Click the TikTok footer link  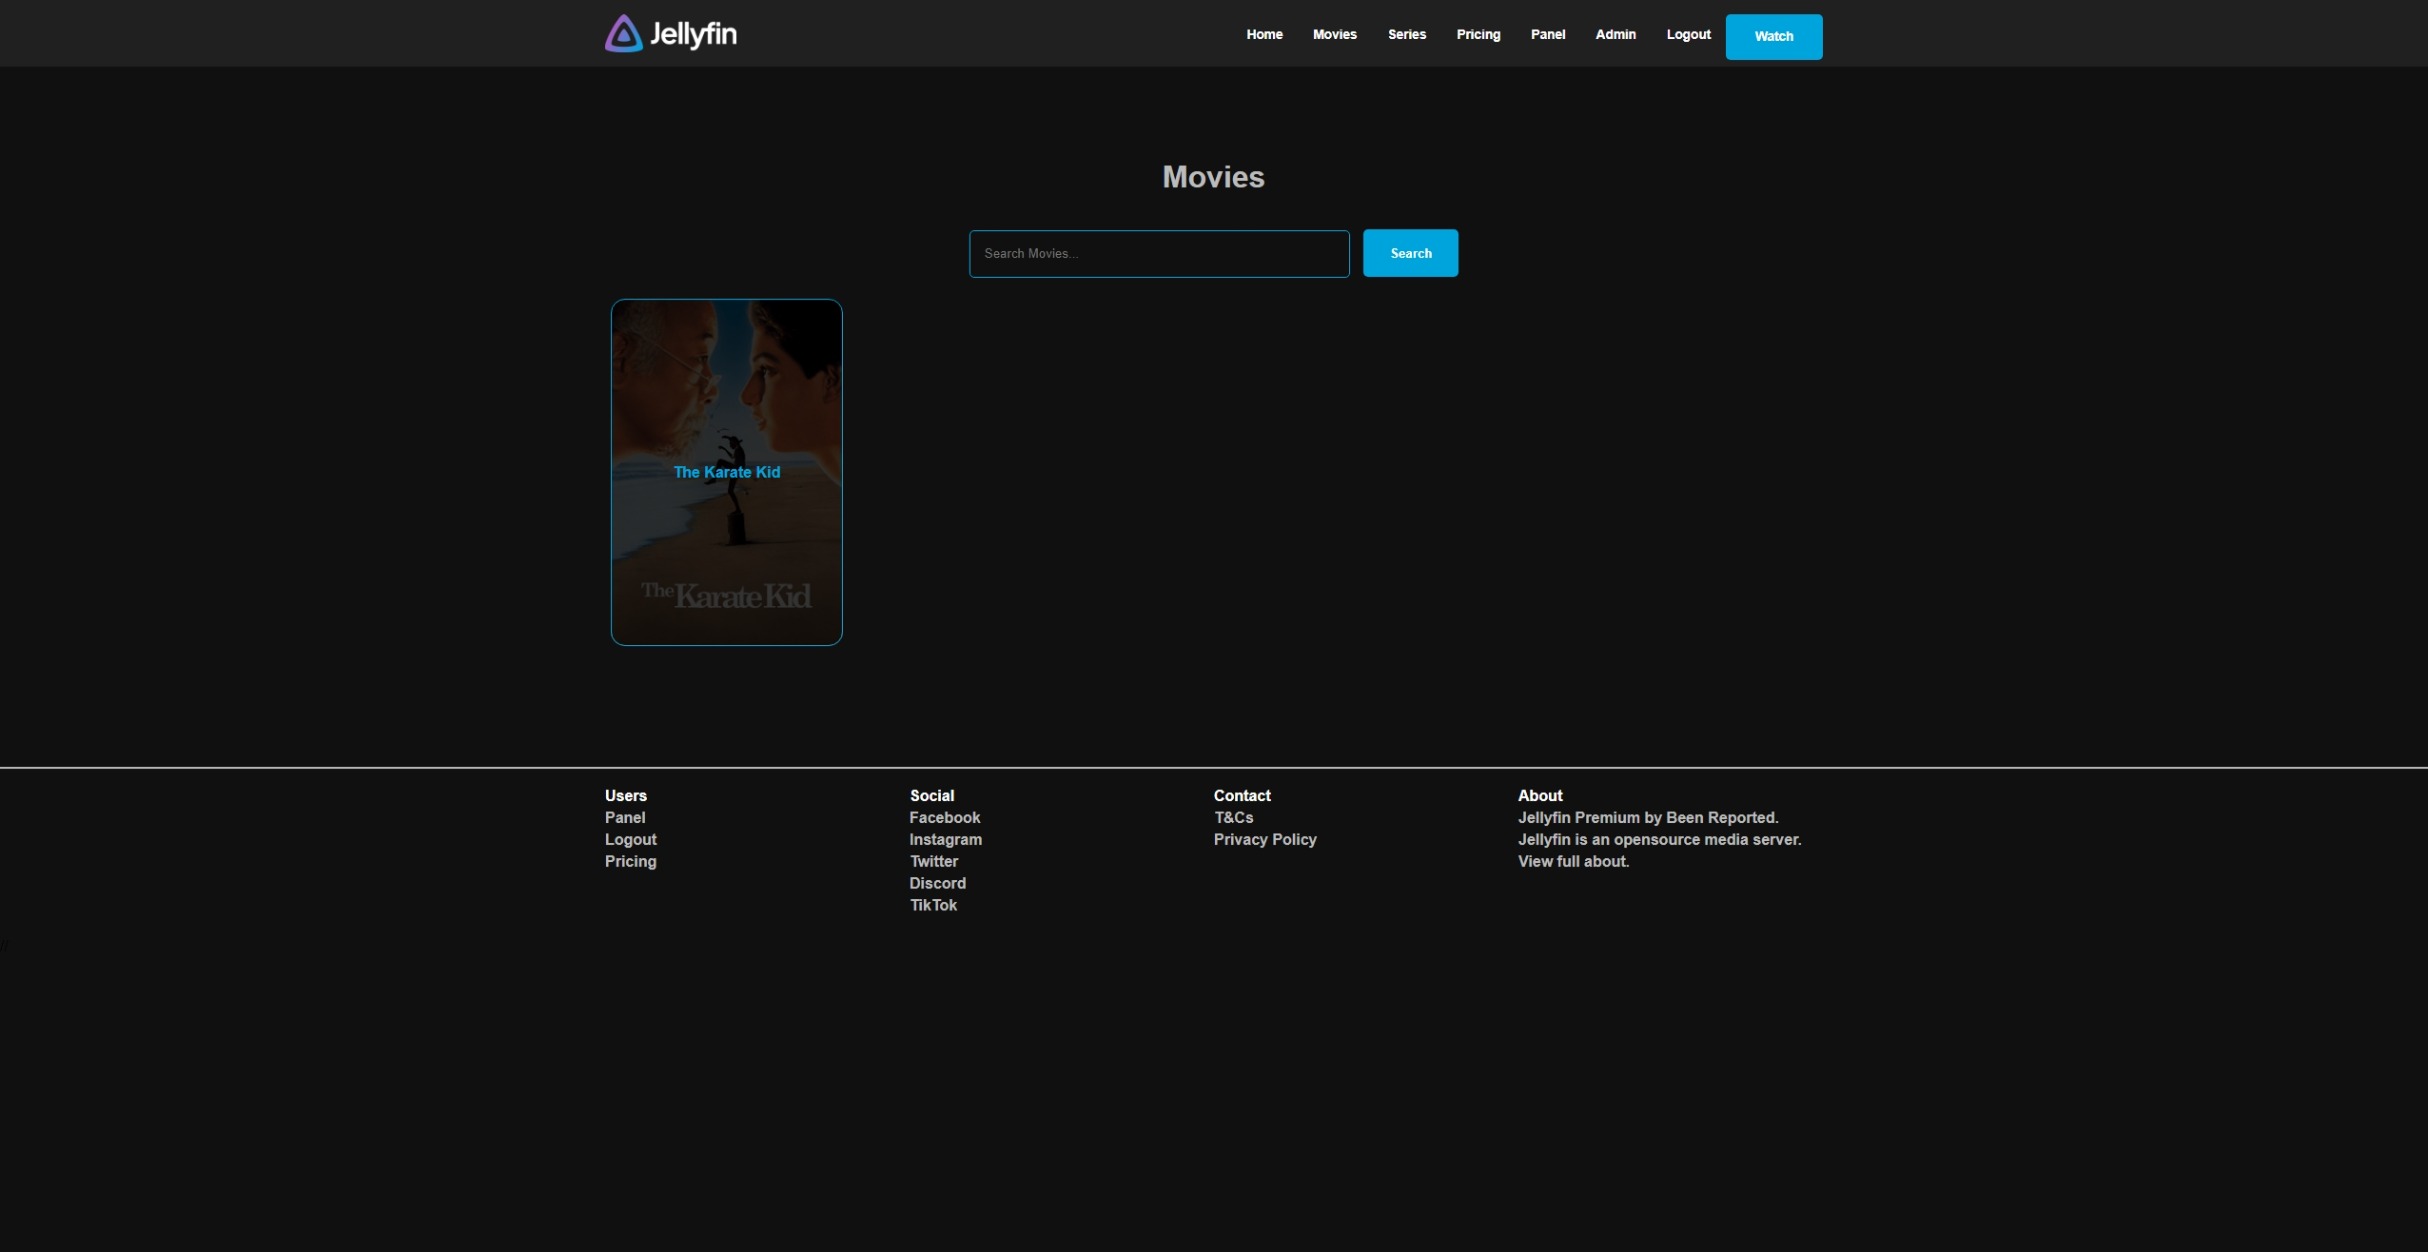point(933,906)
